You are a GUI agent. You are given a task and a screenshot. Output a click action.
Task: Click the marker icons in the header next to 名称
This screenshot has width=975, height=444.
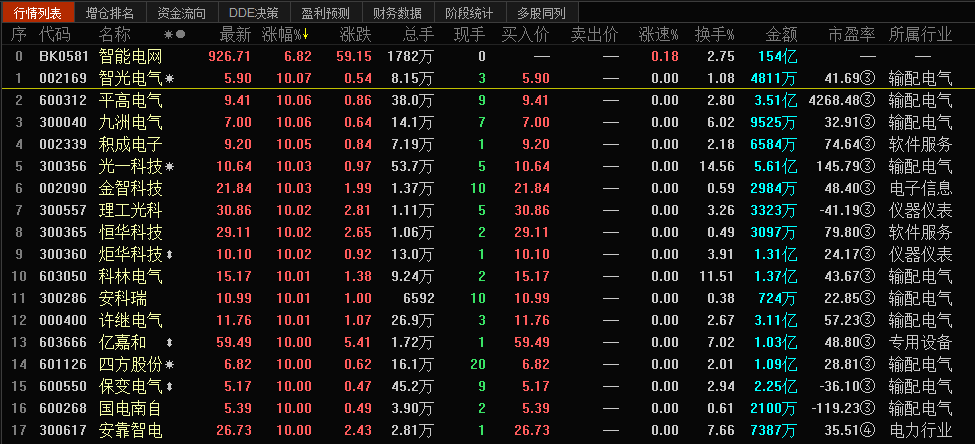coord(175,35)
